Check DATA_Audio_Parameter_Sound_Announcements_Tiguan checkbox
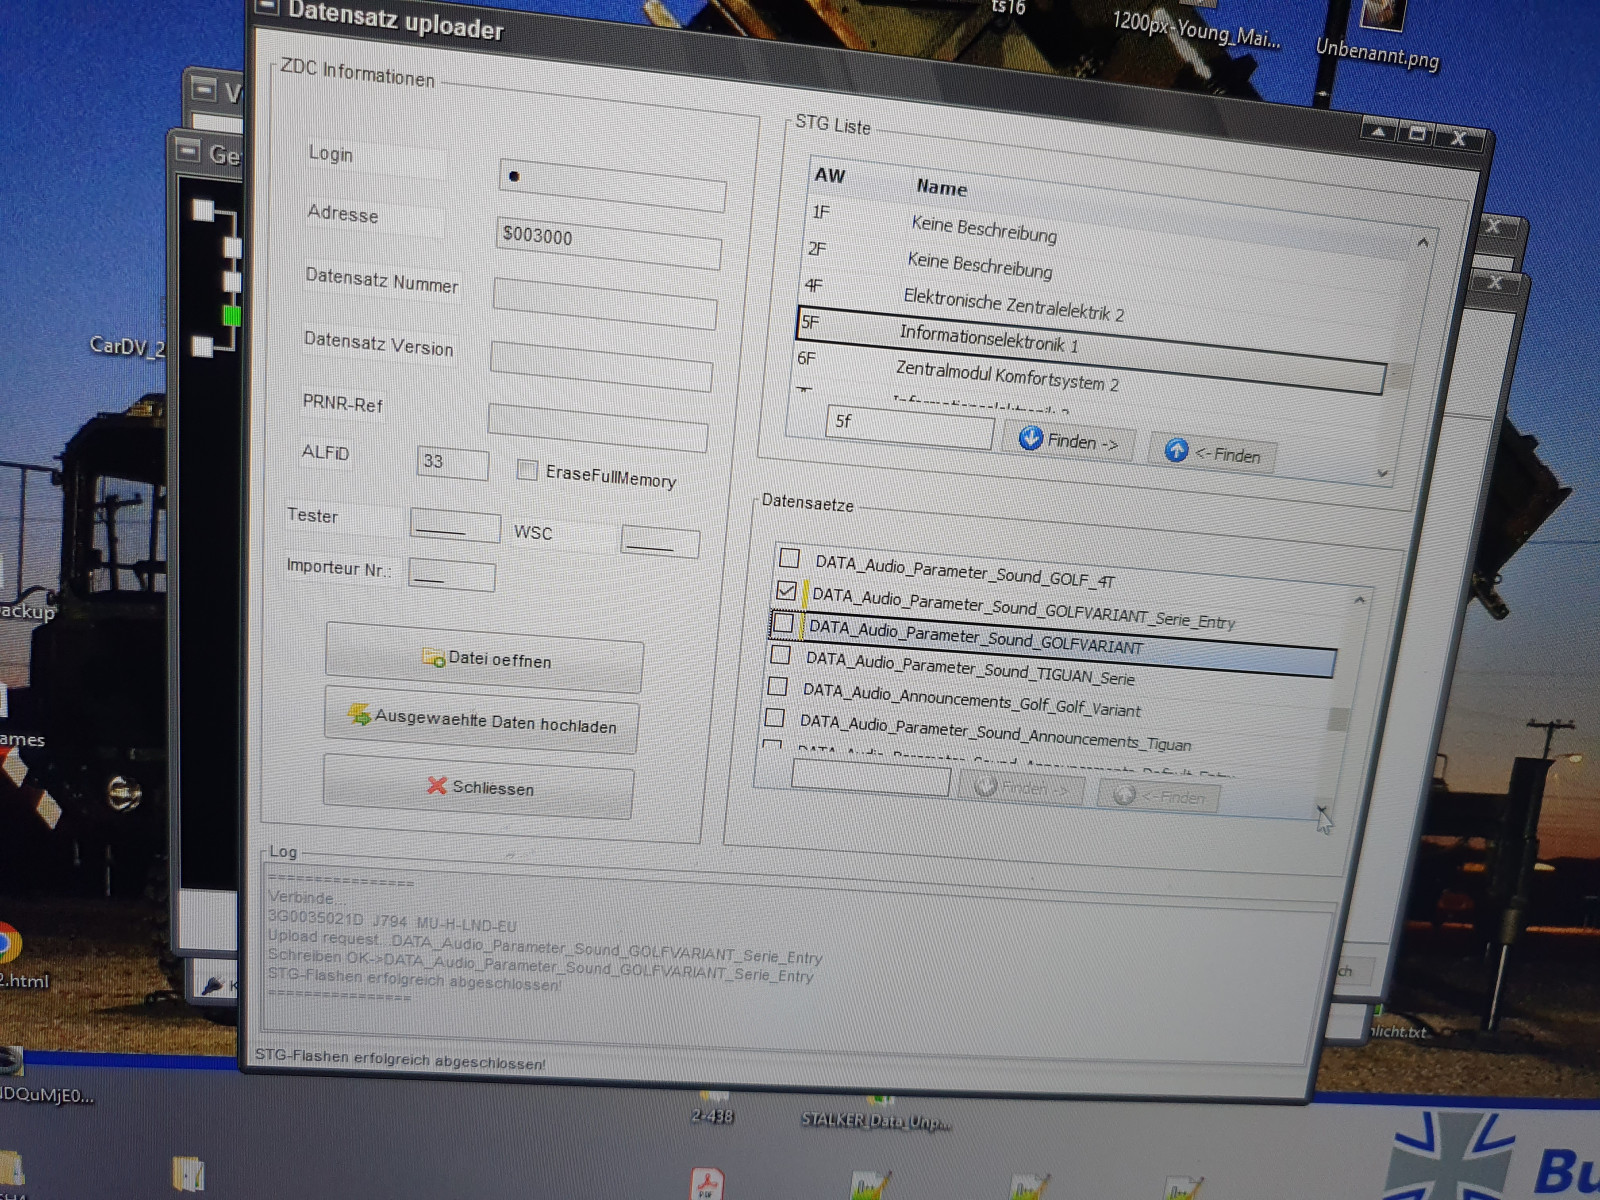 (774, 717)
